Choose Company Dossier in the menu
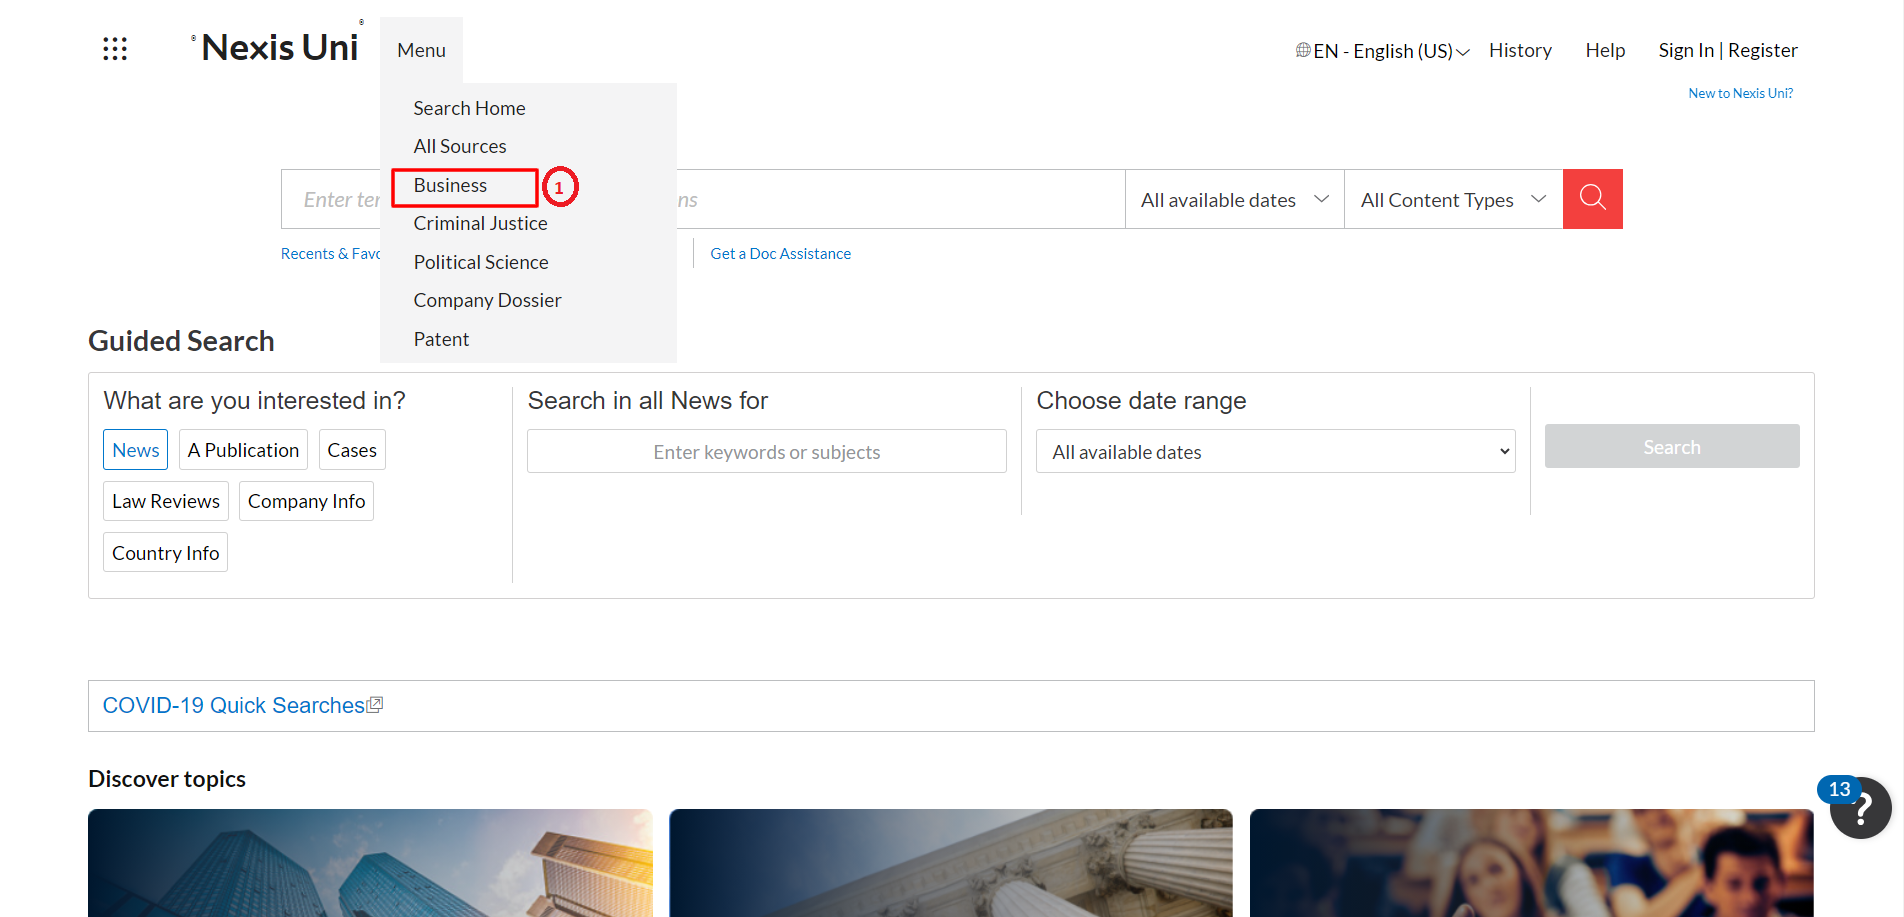The image size is (1904, 917). click(x=487, y=300)
